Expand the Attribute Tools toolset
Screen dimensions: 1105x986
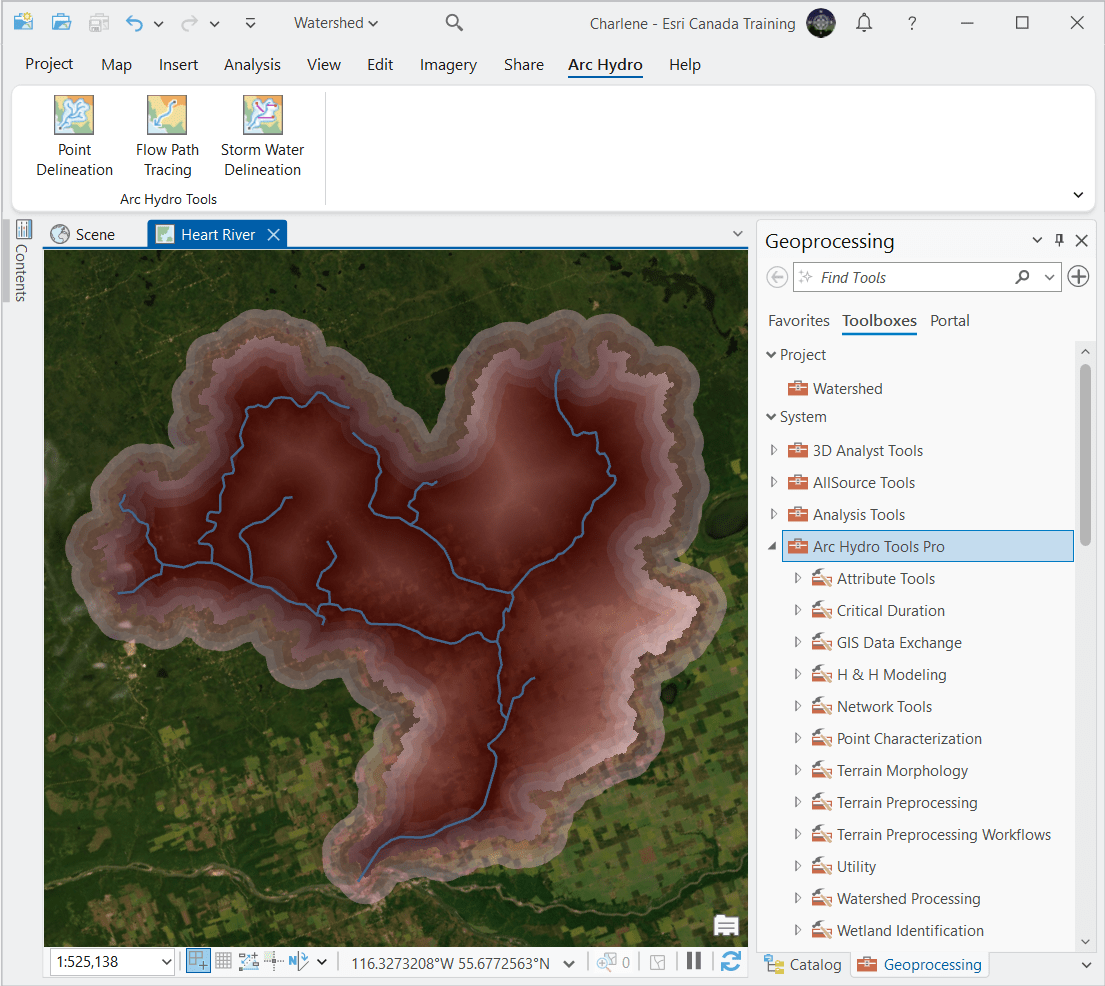tap(798, 578)
